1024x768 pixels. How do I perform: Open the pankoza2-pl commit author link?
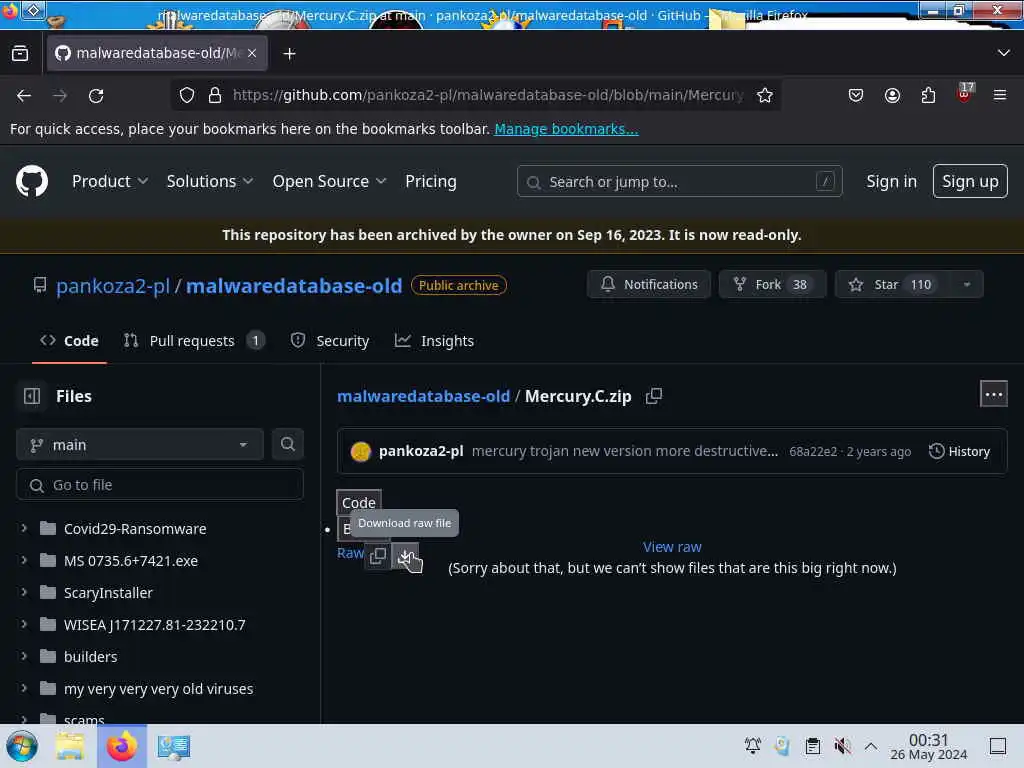tap(421, 451)
